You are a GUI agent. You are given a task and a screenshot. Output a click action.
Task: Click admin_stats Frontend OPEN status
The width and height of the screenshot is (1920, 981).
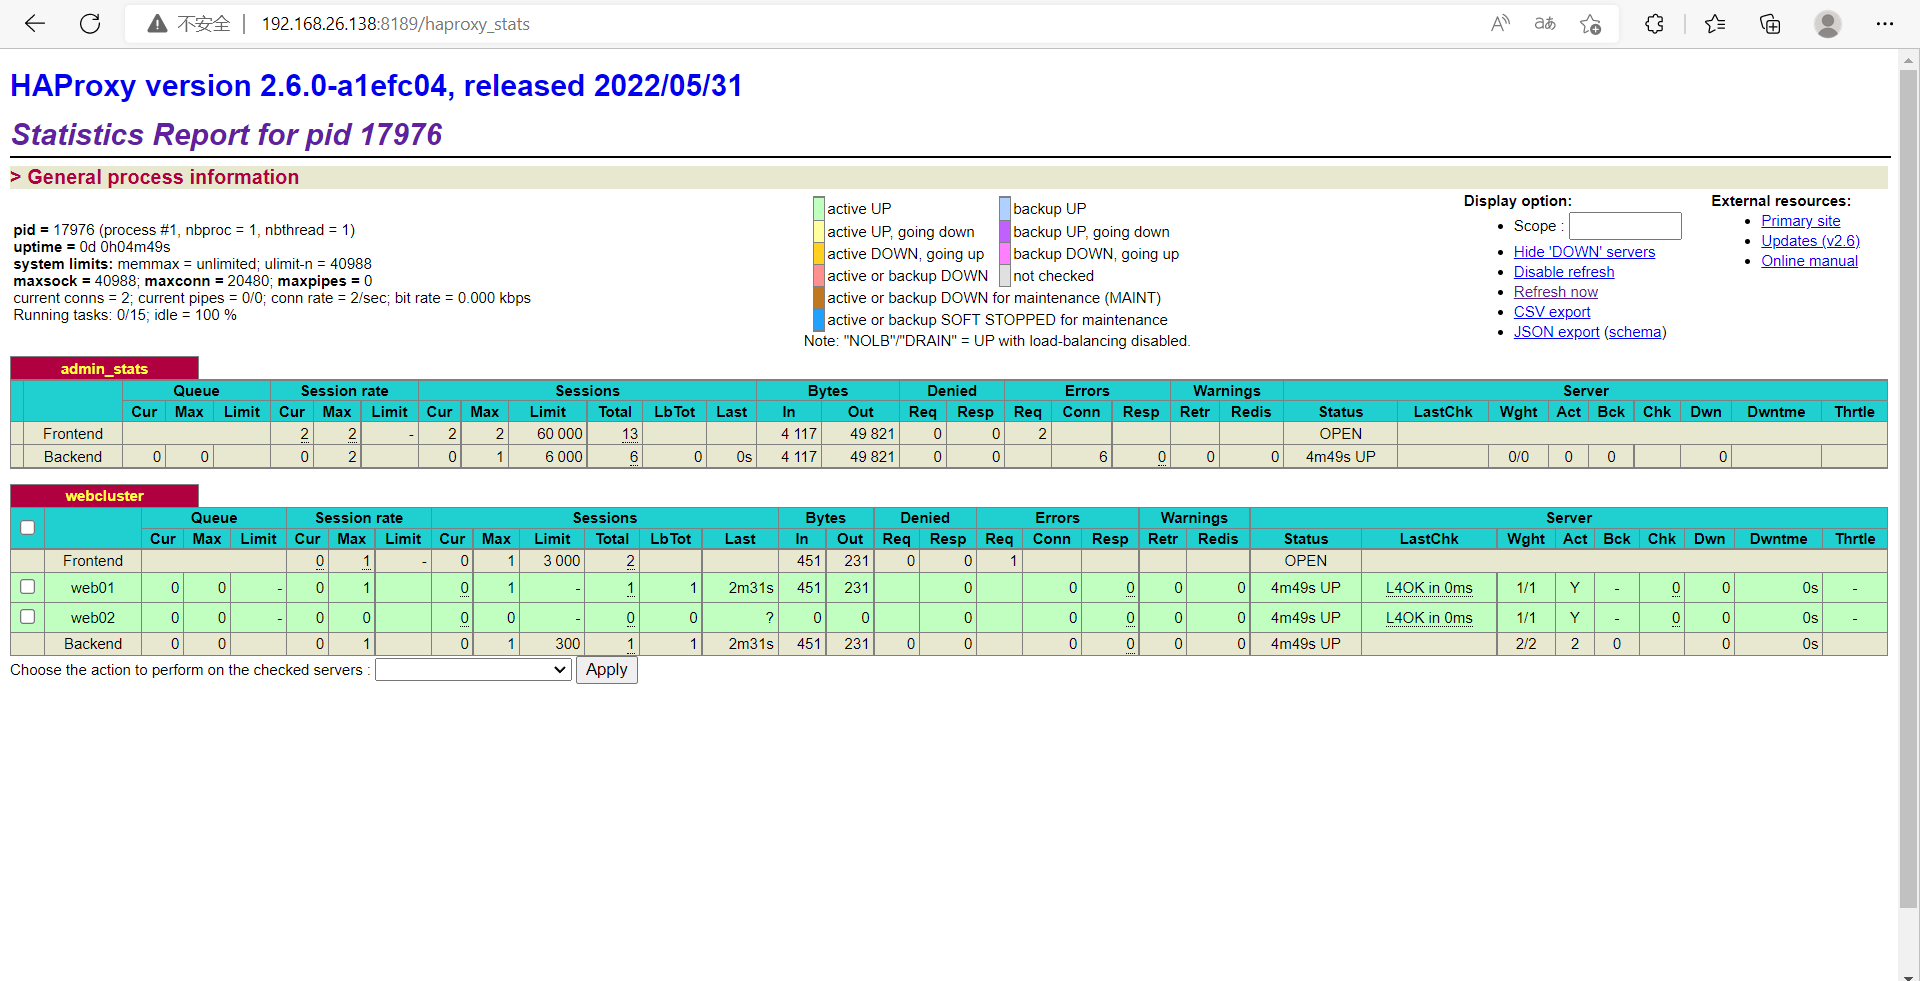click(1341, 434)
